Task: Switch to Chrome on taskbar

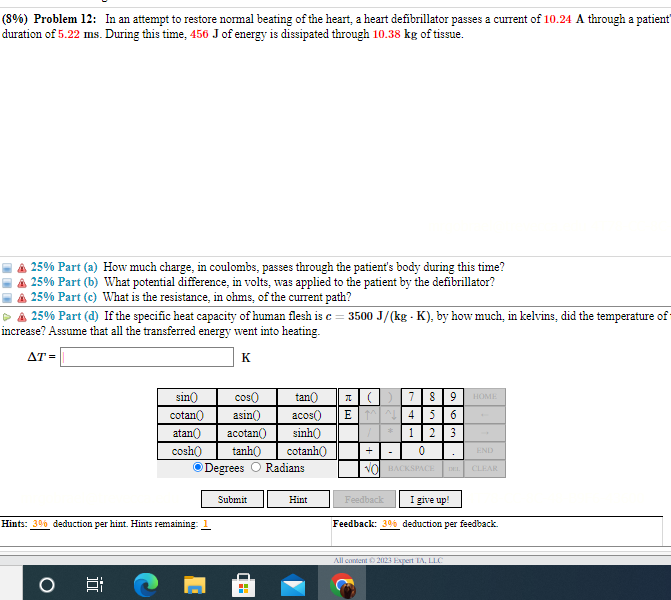Action: coord(342,585)
